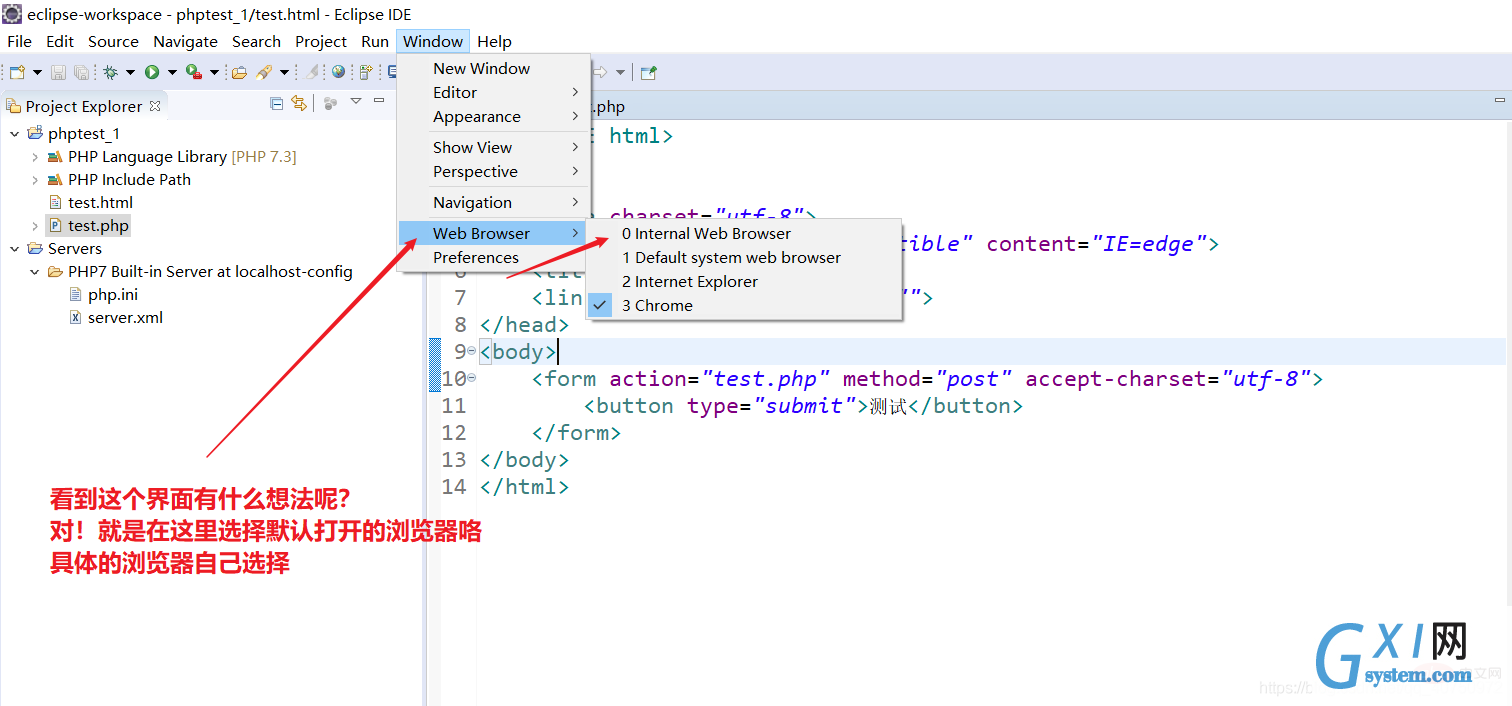The height and width of the screenshot is (706, 1512).
Task: Open the Perspective submenu
Action: tap(494, 172)
